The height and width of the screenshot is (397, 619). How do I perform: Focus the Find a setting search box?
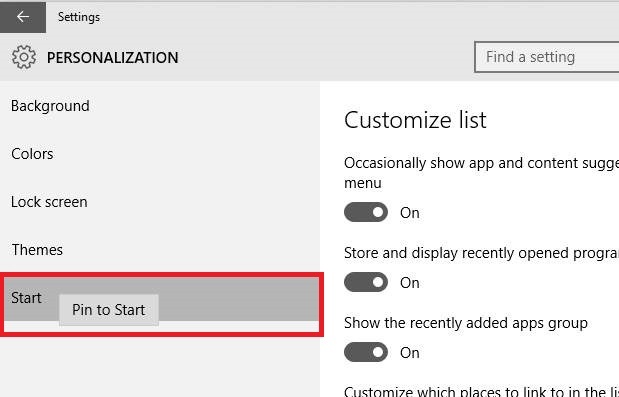pos(547,57)
